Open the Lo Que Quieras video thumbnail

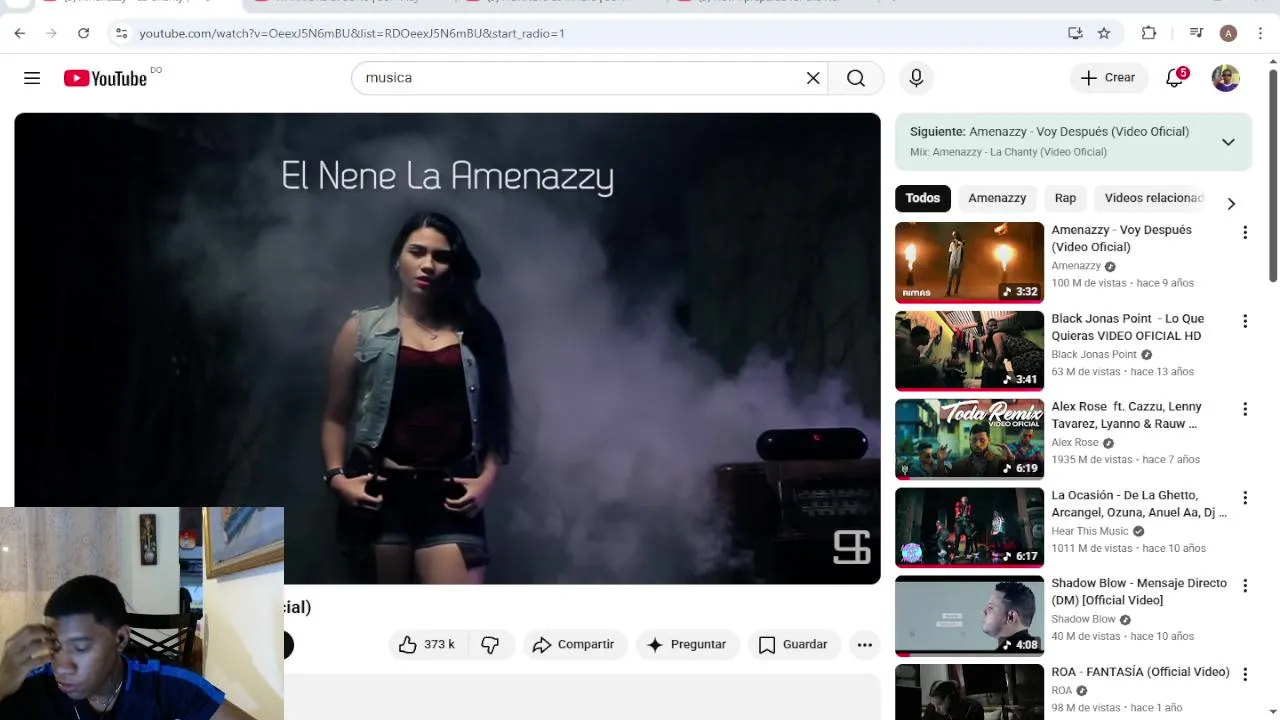pos(969,351)
